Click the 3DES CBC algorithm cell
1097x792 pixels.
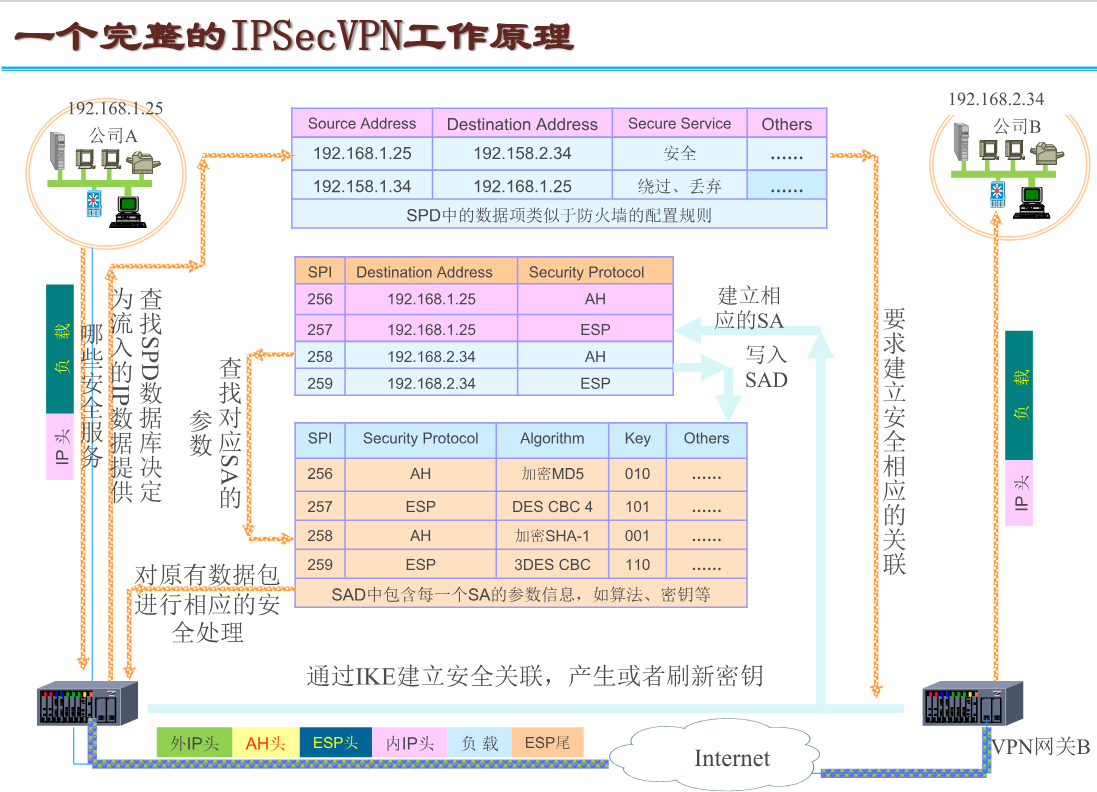point(552,565)
